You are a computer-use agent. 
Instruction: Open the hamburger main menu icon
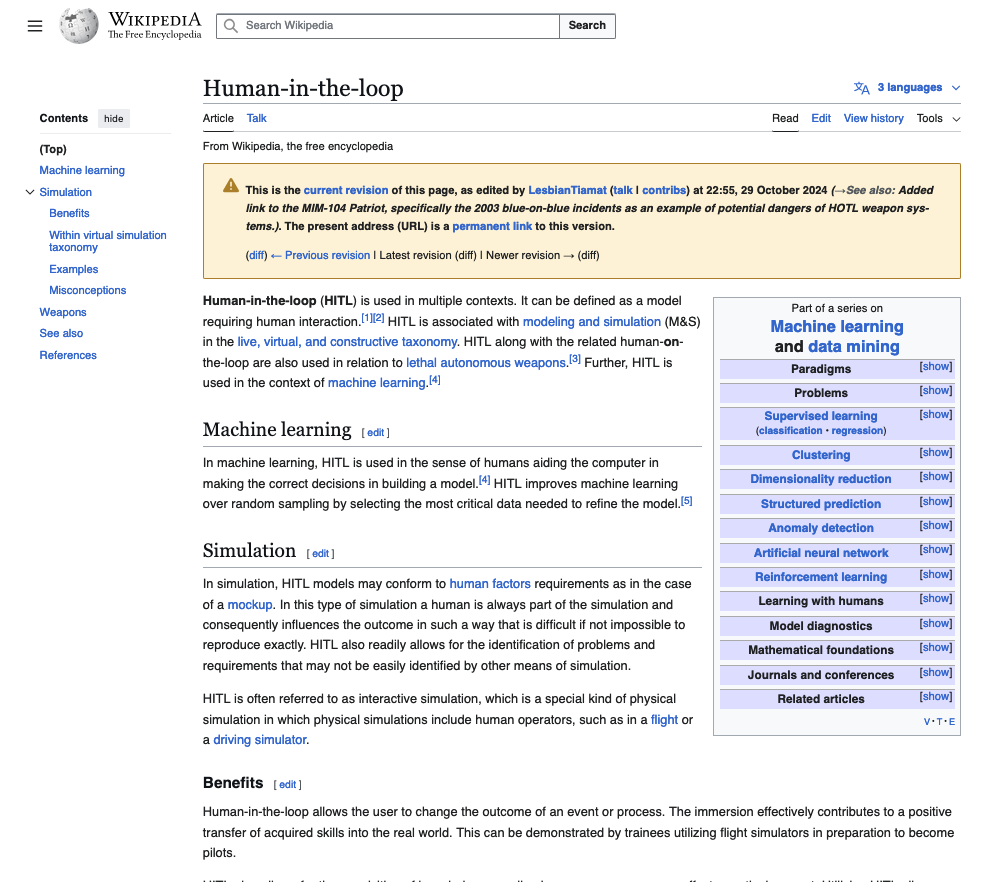tap(35, 26)
